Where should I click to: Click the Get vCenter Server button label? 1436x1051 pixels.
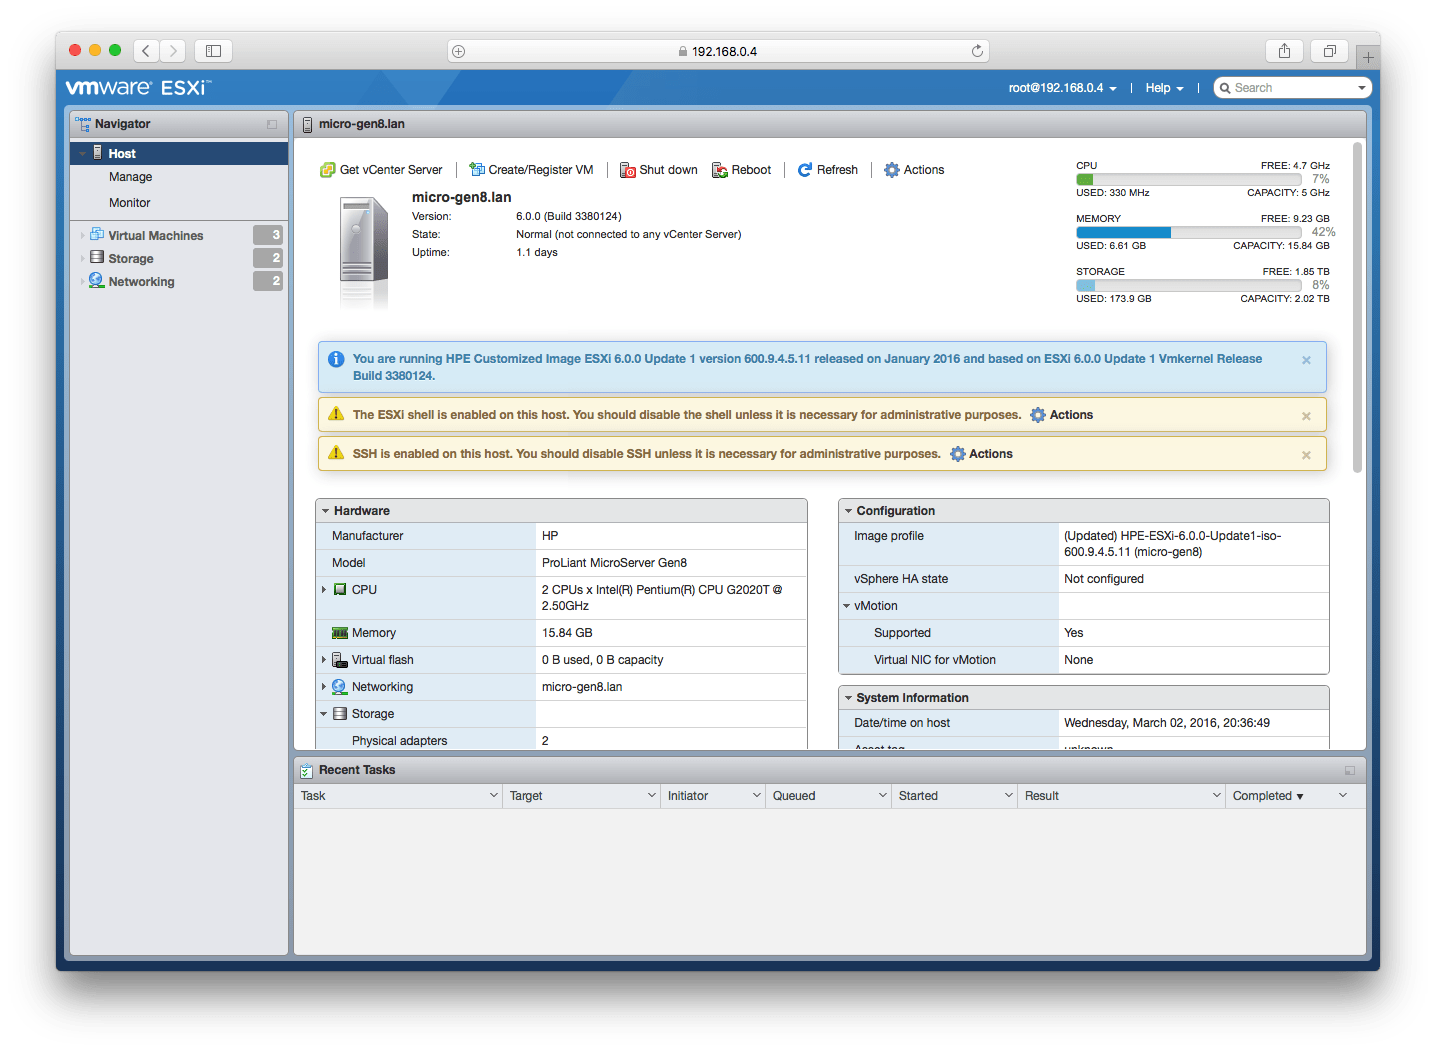(x=391, y=170)
